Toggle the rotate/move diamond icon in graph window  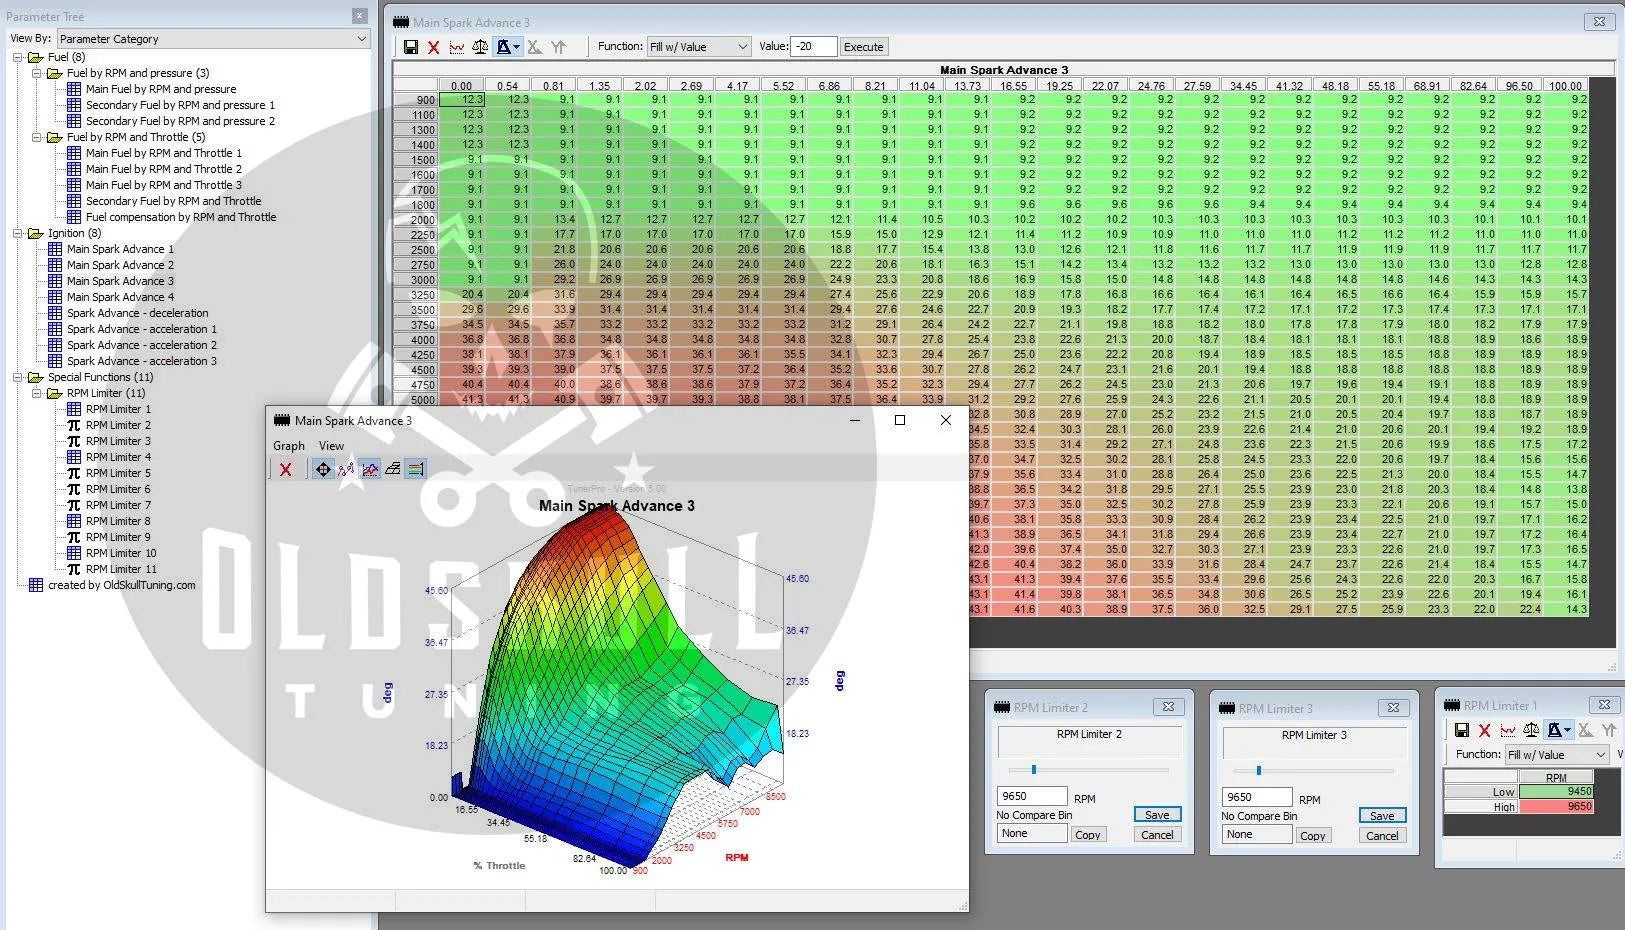pos(322,469)
